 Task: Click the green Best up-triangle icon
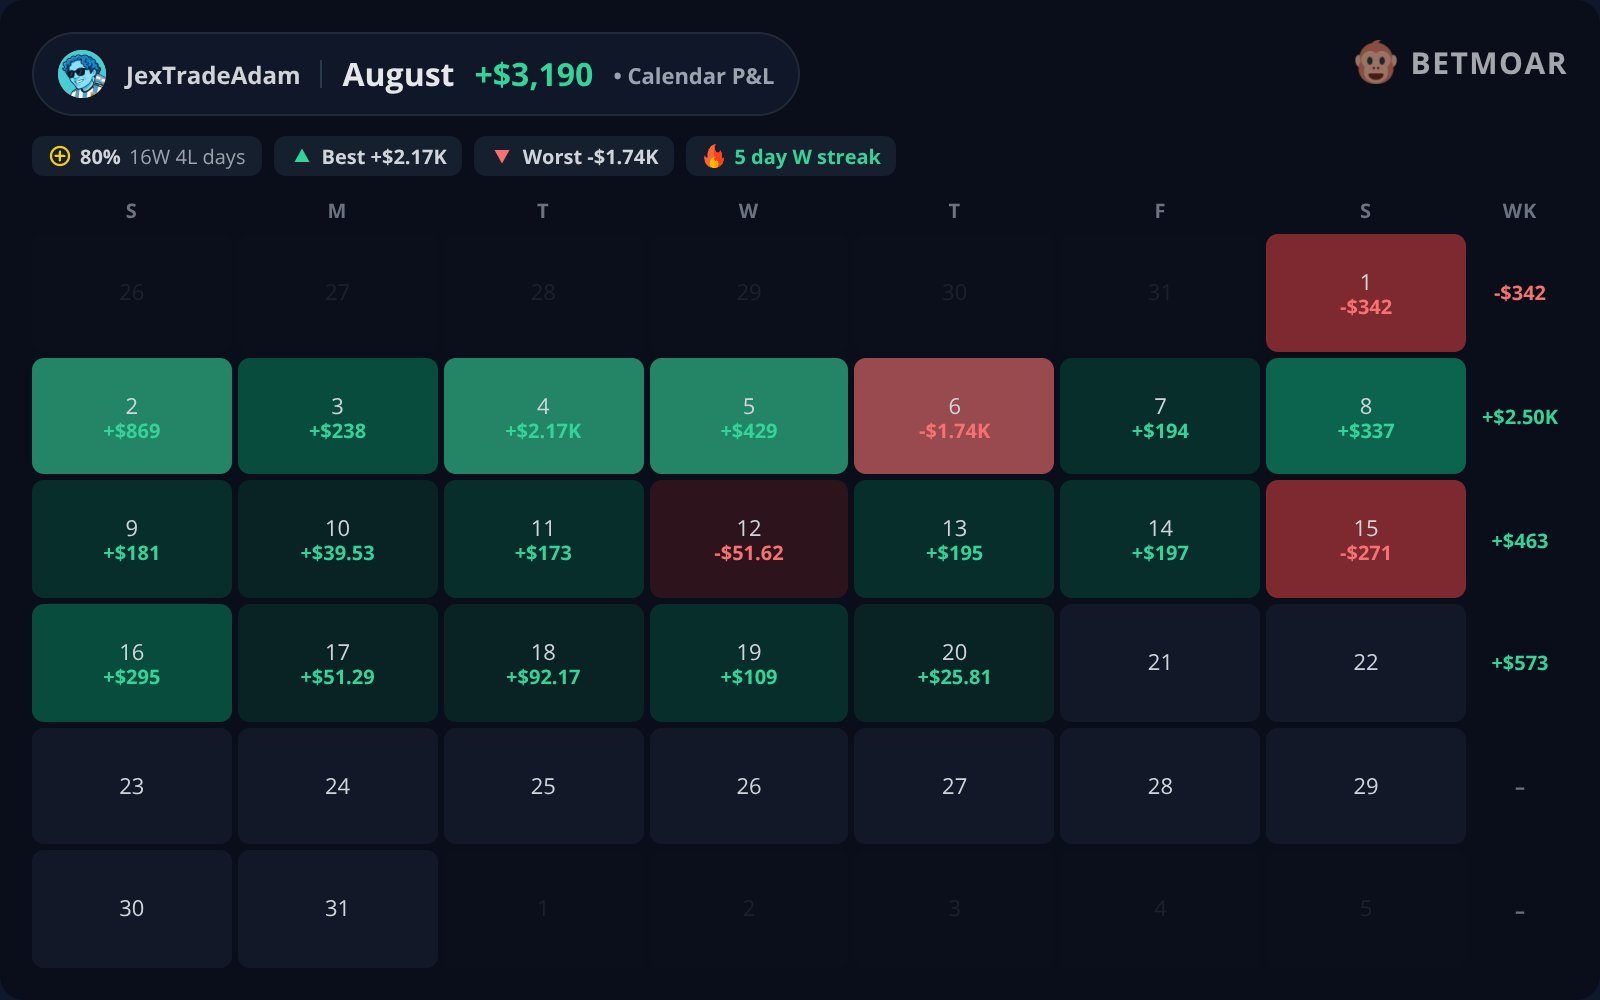click(302, 157)
